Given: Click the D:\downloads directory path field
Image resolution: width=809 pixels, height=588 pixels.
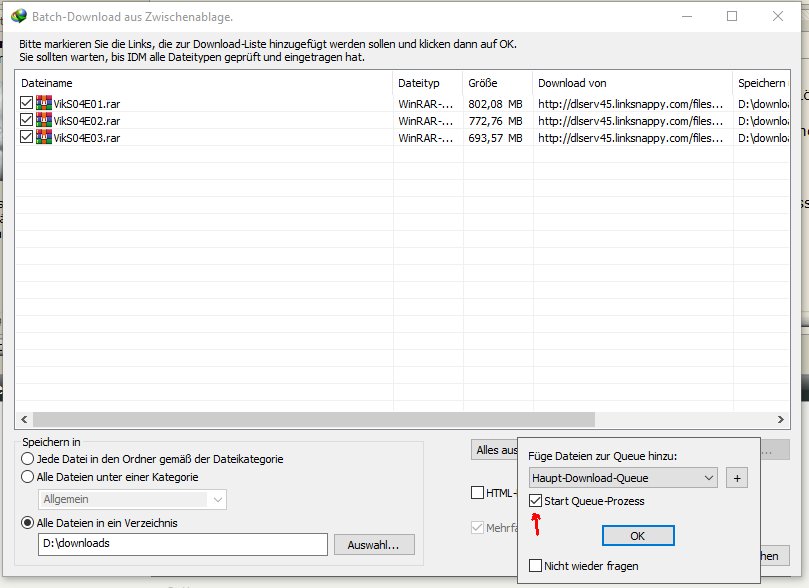Looking at the screenshot, I should pos(181,544).
